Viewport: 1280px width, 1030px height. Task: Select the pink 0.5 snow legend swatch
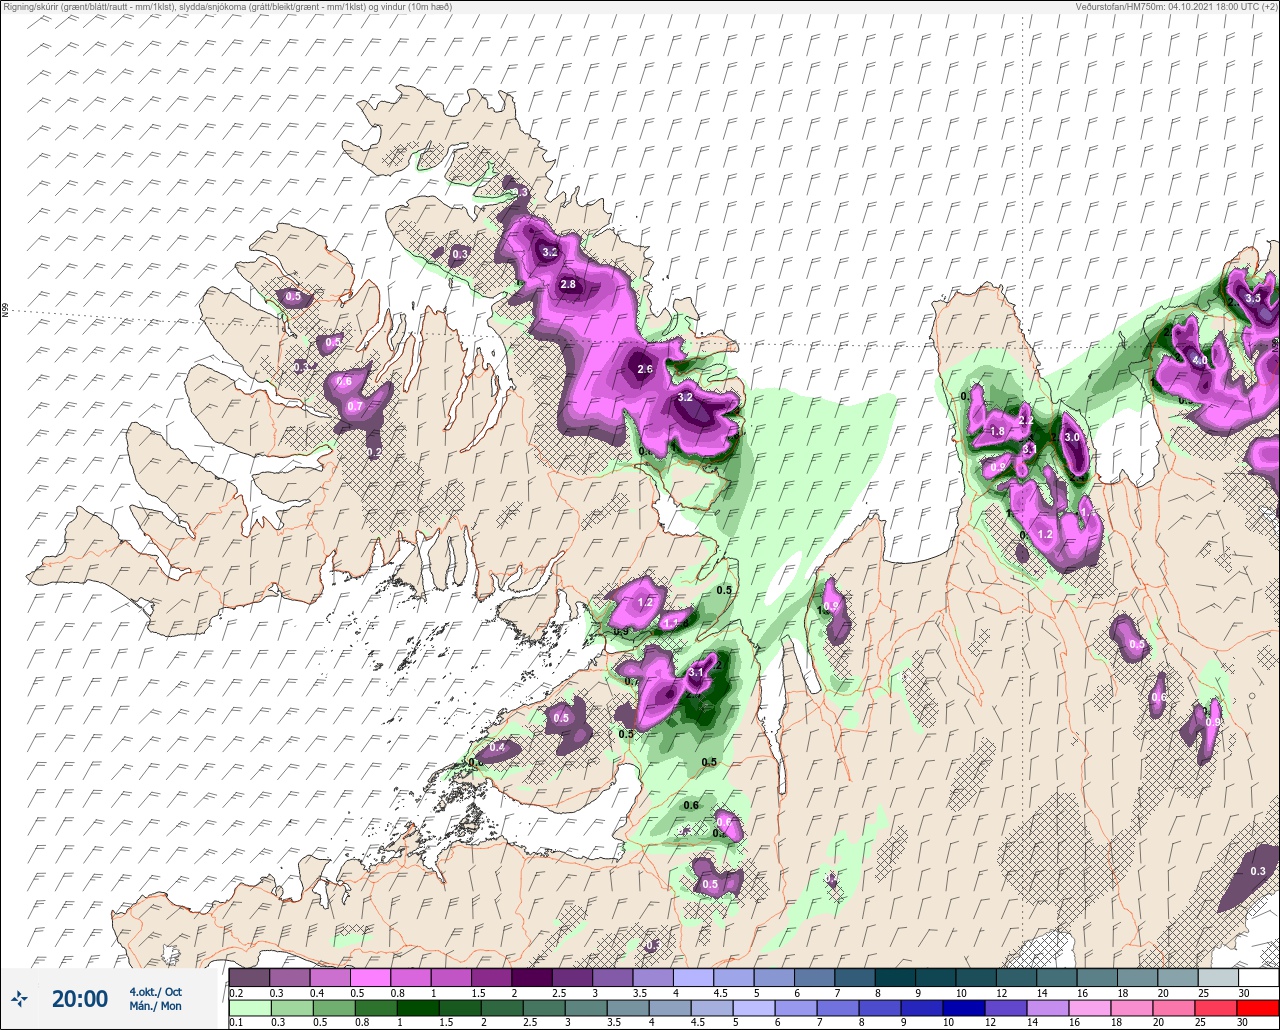click(x=370, y=976)
